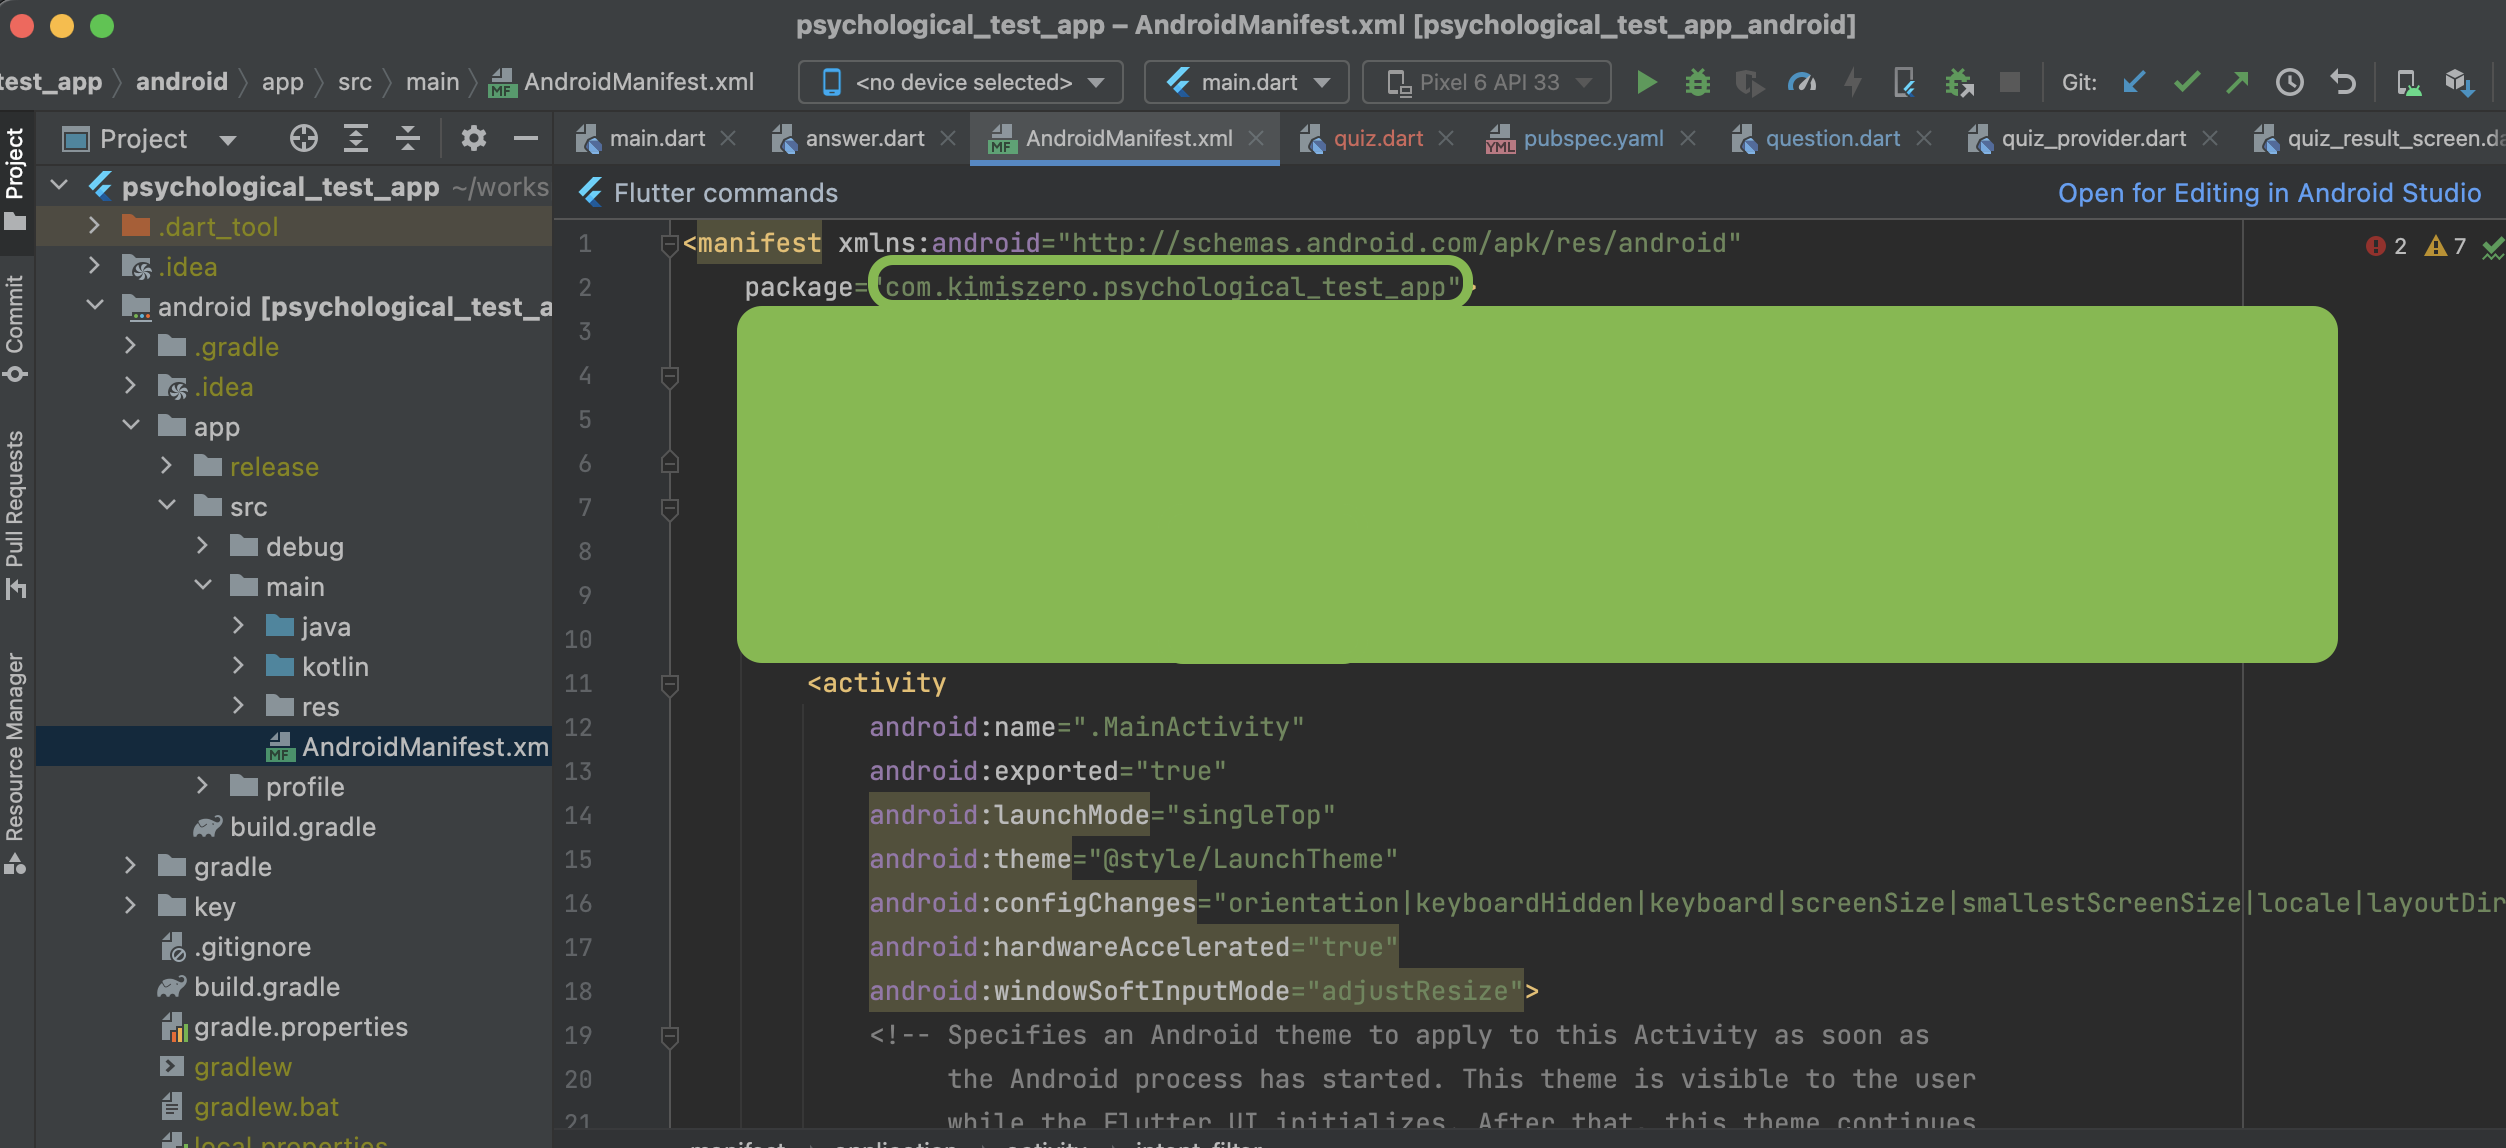Collapse all items in Project panel
2506x1148 pixels.
tap(408, 138)
